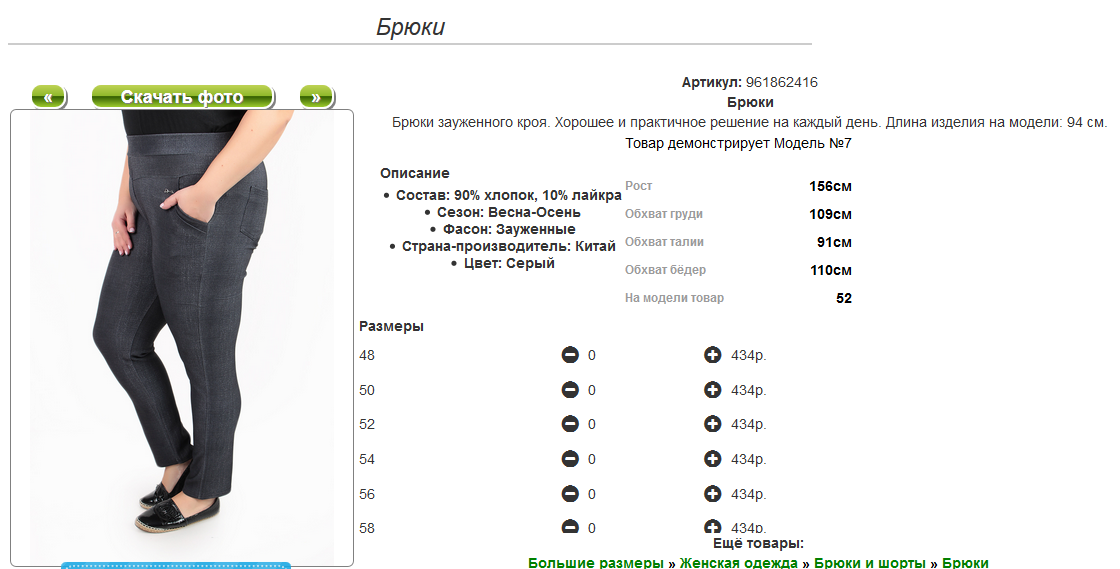The height and width of the screenshot is (569, 1120).
Task: Increase quantity for size 54
Action: point(712,459)
